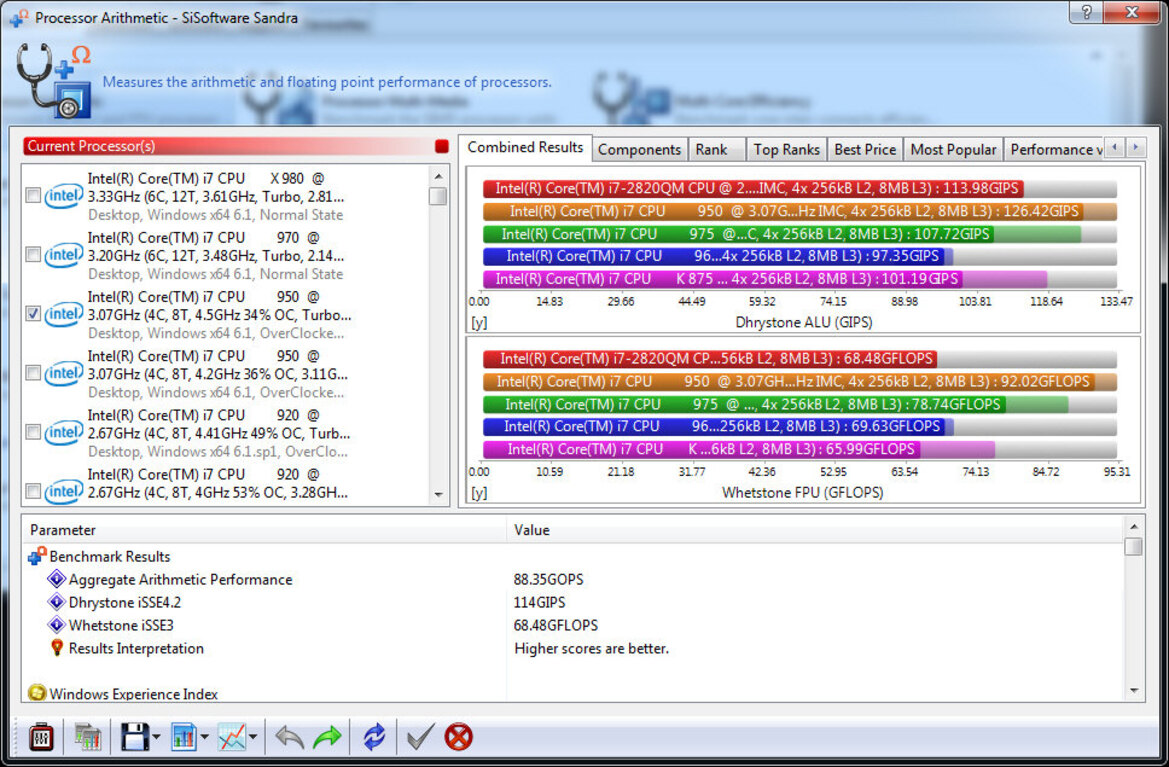Image resolution: width=1169 pixels, height=767 pixels.
Task: Click the 114GIPS Dhrystone value cell
Action: [539, 602]
